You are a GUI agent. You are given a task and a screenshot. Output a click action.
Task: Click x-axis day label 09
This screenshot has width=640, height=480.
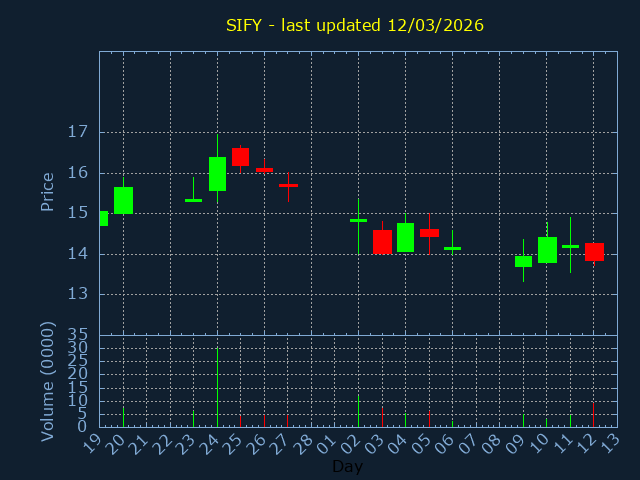(515, 444)
